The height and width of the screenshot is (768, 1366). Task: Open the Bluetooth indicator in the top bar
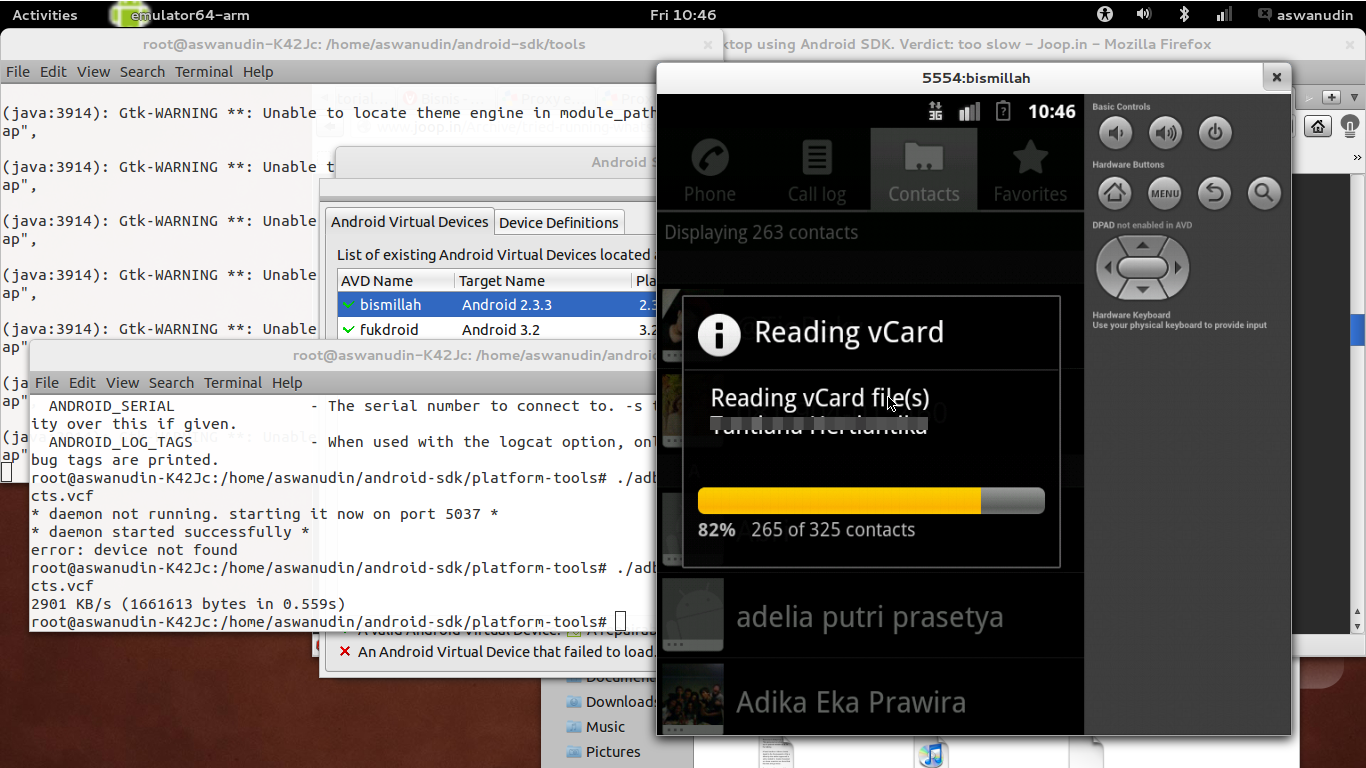(x=1184, y=14)
